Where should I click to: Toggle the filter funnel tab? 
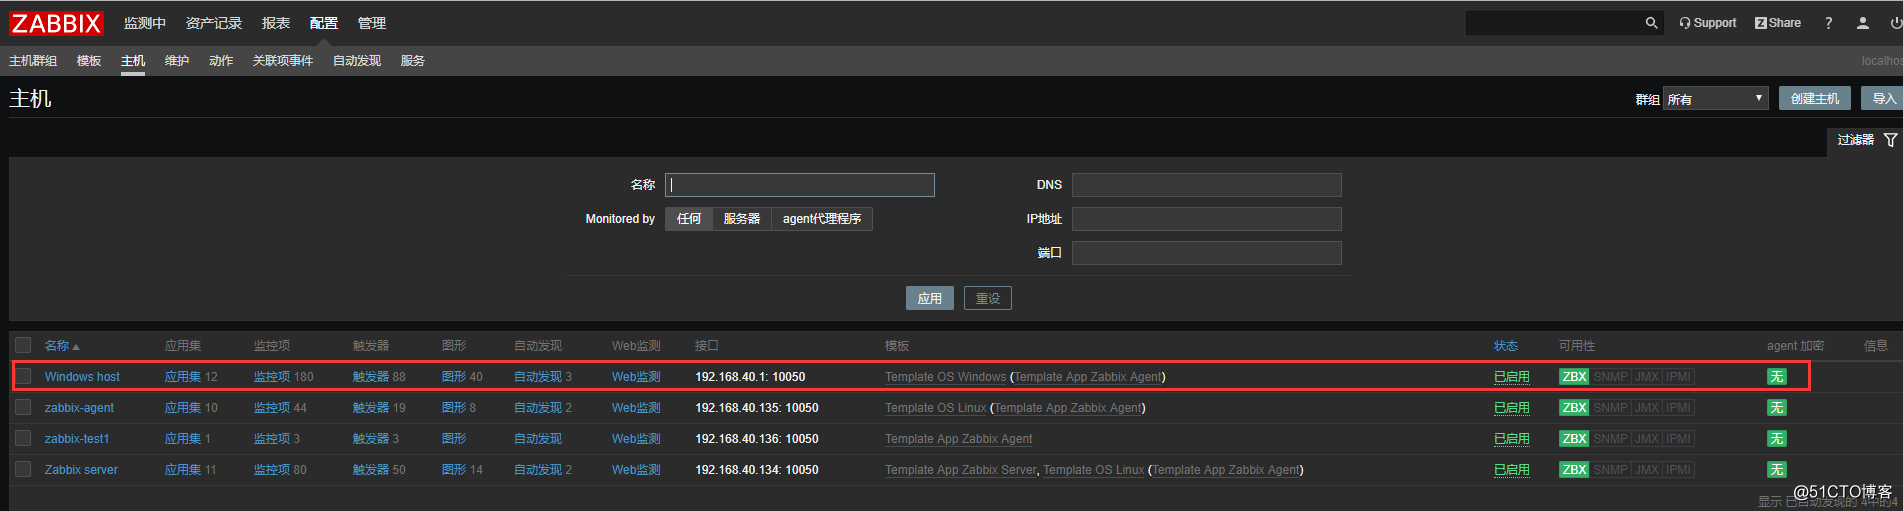[x=1866, y=140]
